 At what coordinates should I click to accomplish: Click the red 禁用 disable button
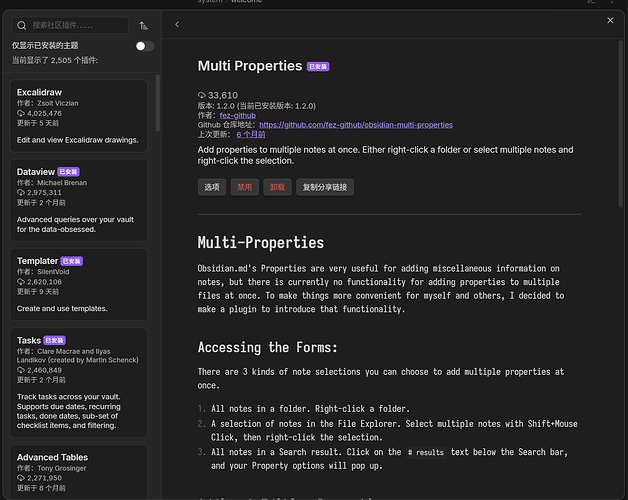coord(244,187)
